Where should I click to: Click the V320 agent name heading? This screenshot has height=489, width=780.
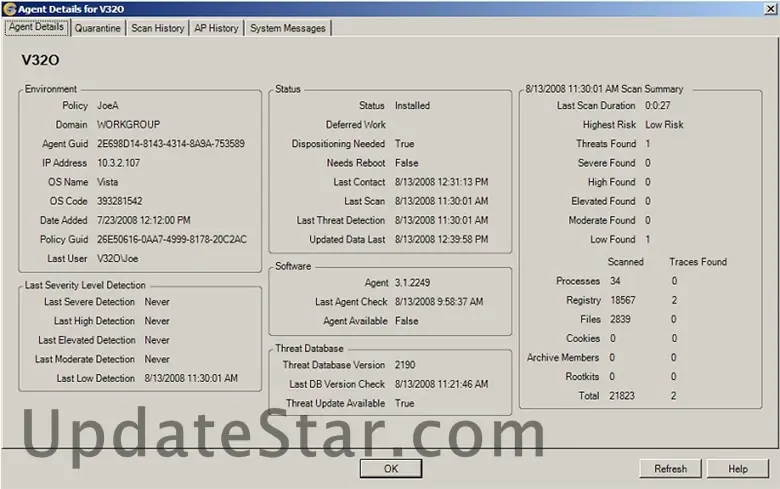[40, 60]
